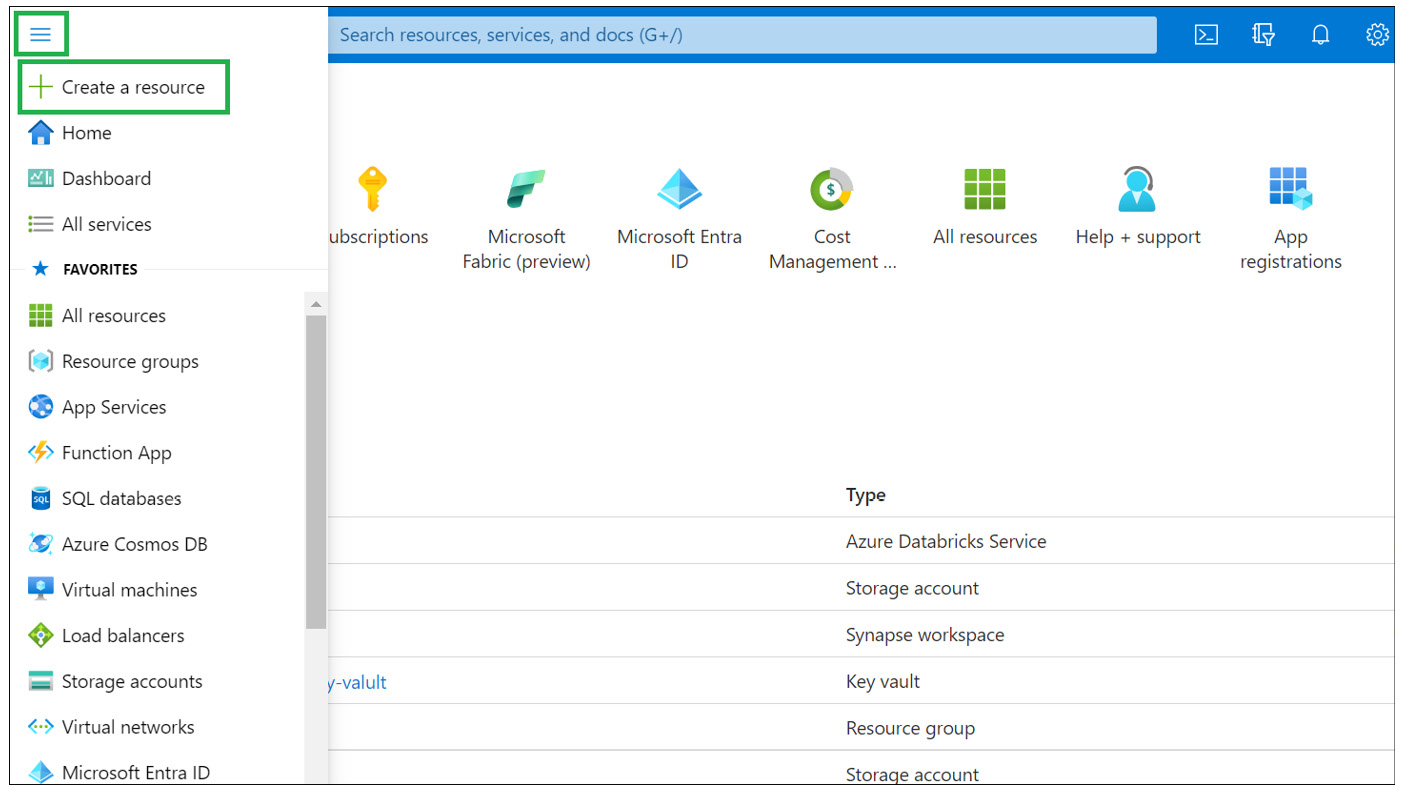The width and height of the screenshot is (1405, 790).
Task: Click the Synapse workspace type cell
Action: (925, 635)
